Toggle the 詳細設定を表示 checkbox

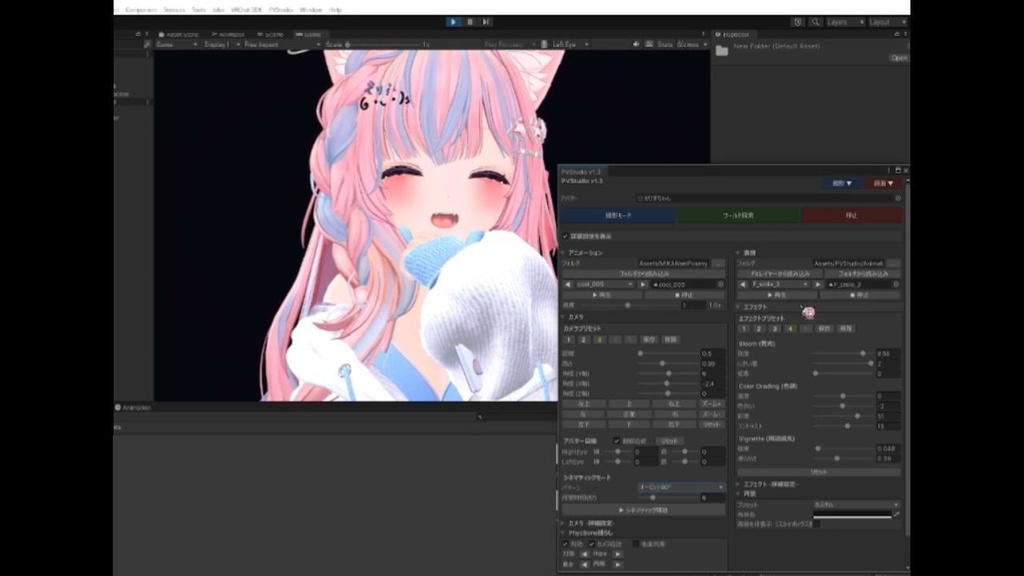[x=564, y=234]
